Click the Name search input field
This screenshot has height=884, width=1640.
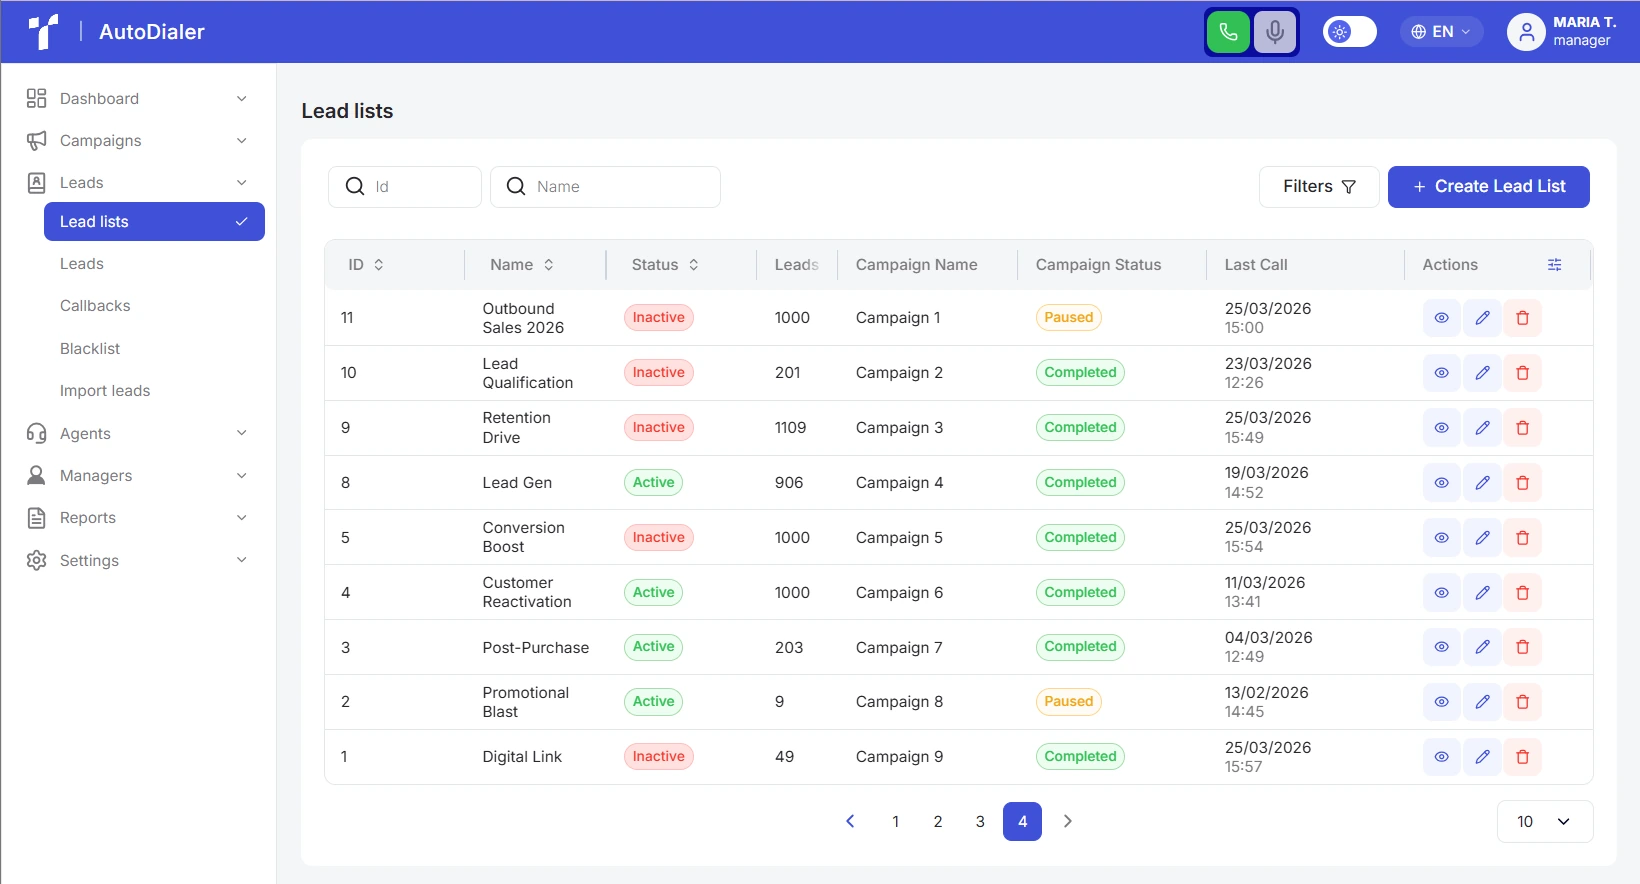pos(605,187)
